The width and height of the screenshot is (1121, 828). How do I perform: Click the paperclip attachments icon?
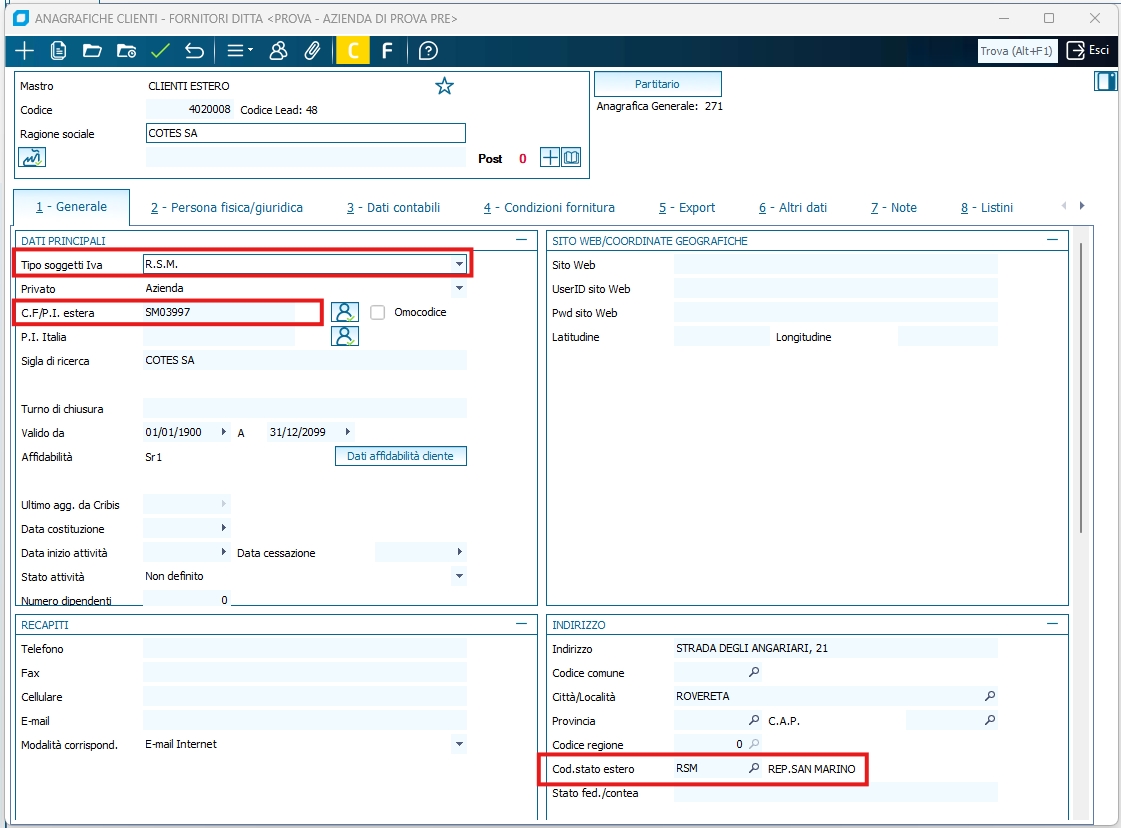click(312, 51)
